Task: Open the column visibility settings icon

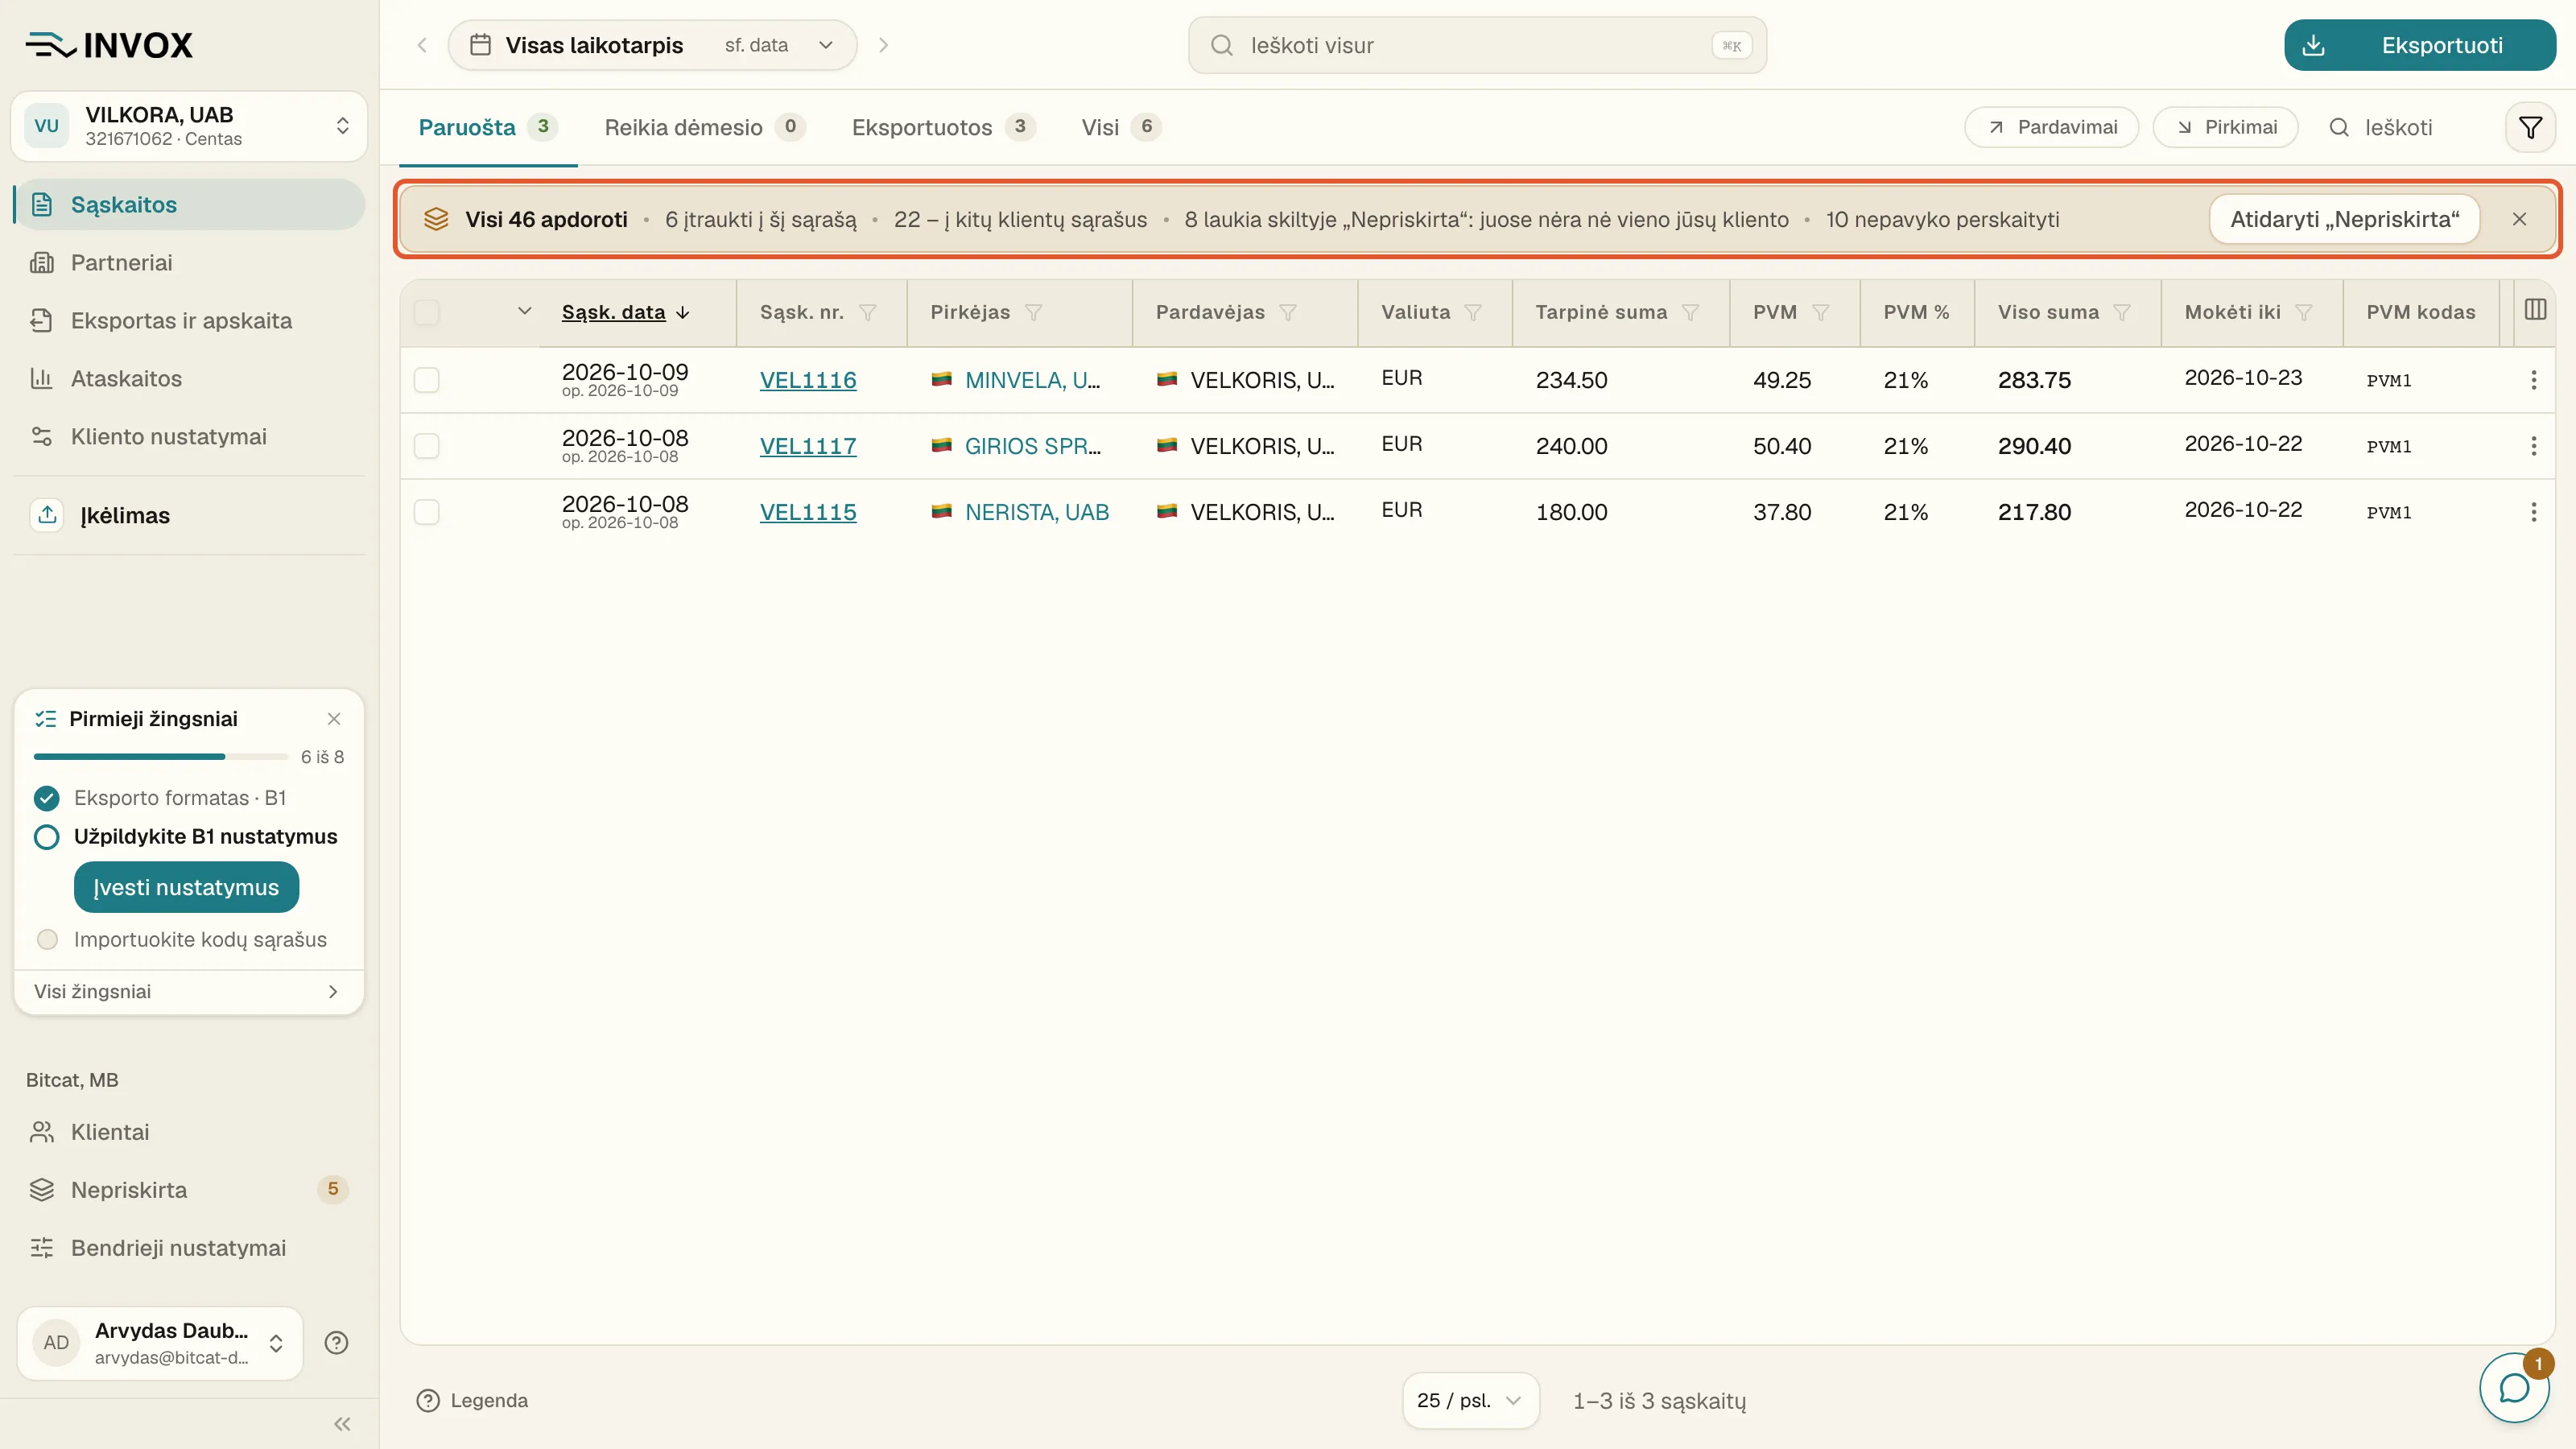Action: tap(2535, 310)
